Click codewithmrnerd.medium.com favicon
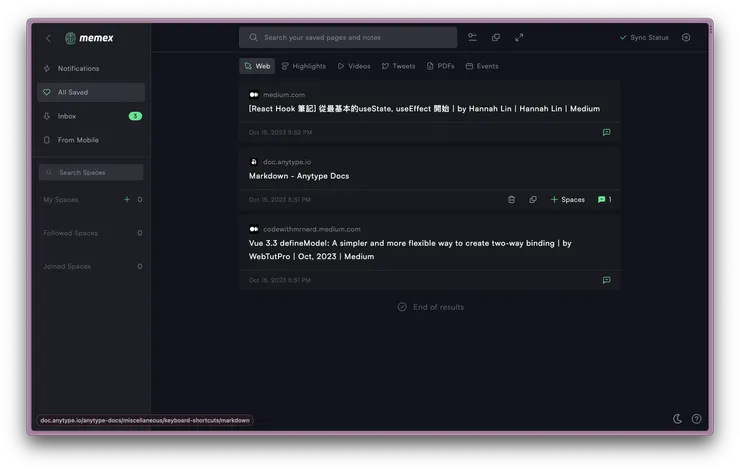 [x=254, y=229]
